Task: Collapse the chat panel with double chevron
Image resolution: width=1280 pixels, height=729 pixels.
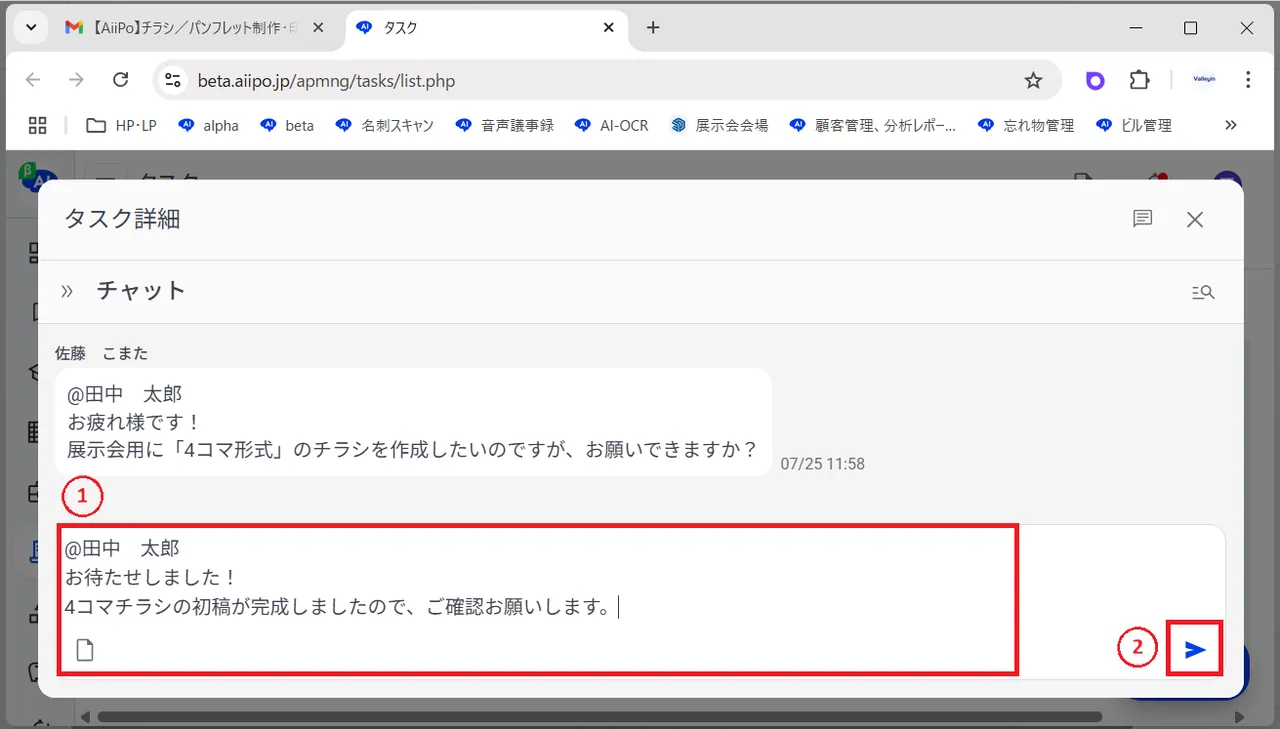Action: click(67, 291)
